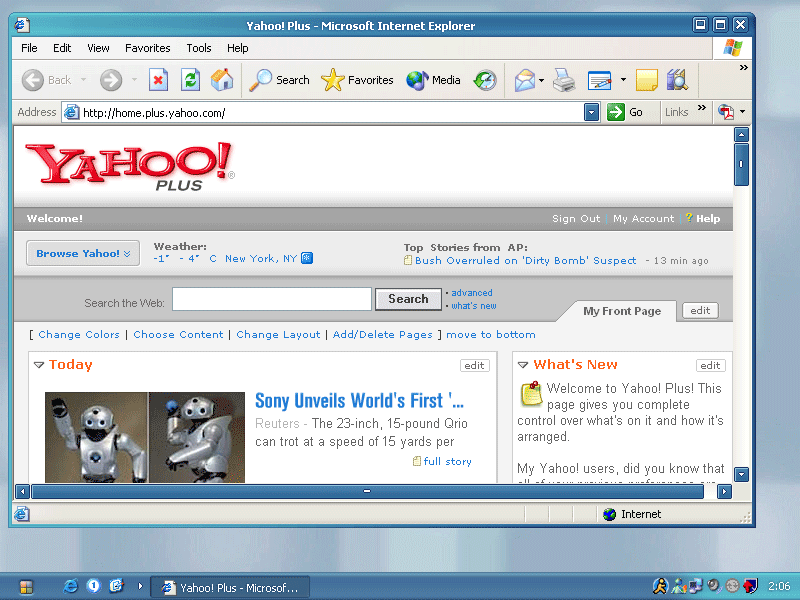800x600 pixels.
Task: Click the Yahoo! Plus taskbar window button
Action: [x=229, y=587]
